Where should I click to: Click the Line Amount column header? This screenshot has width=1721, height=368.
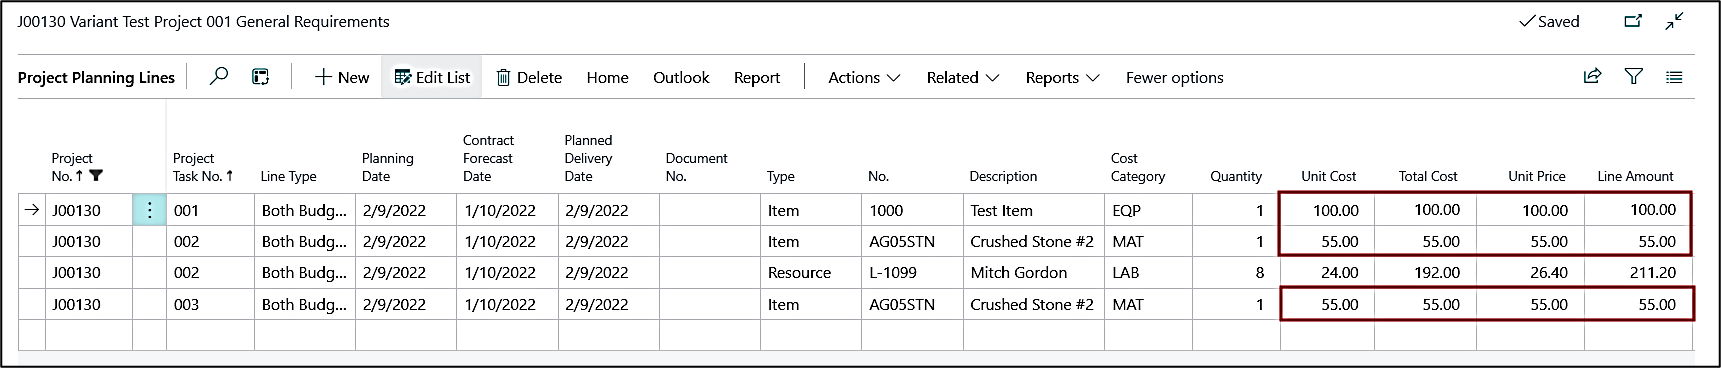tap(1635, 176)
